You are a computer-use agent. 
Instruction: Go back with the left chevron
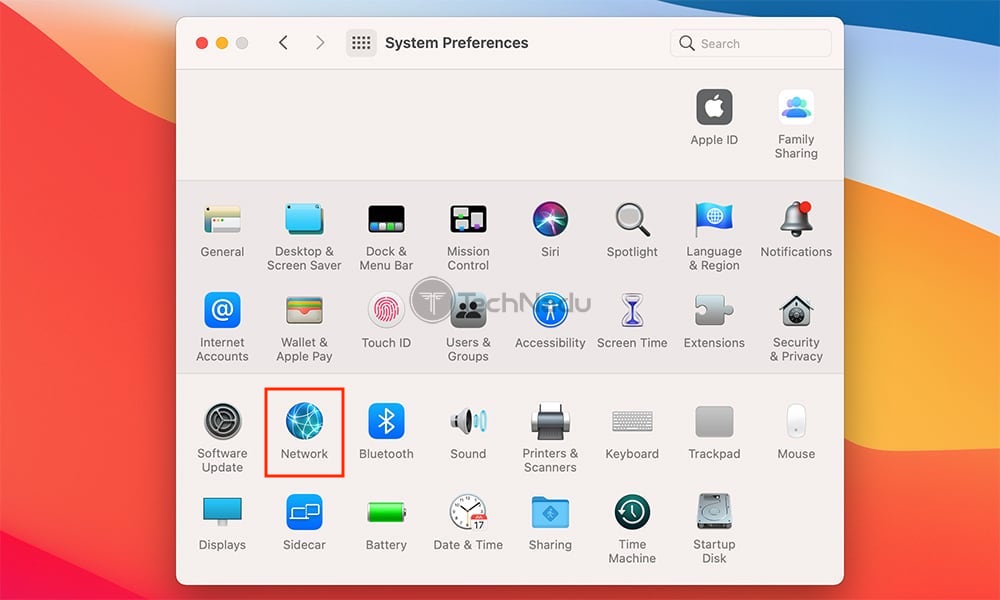[283, 43]
